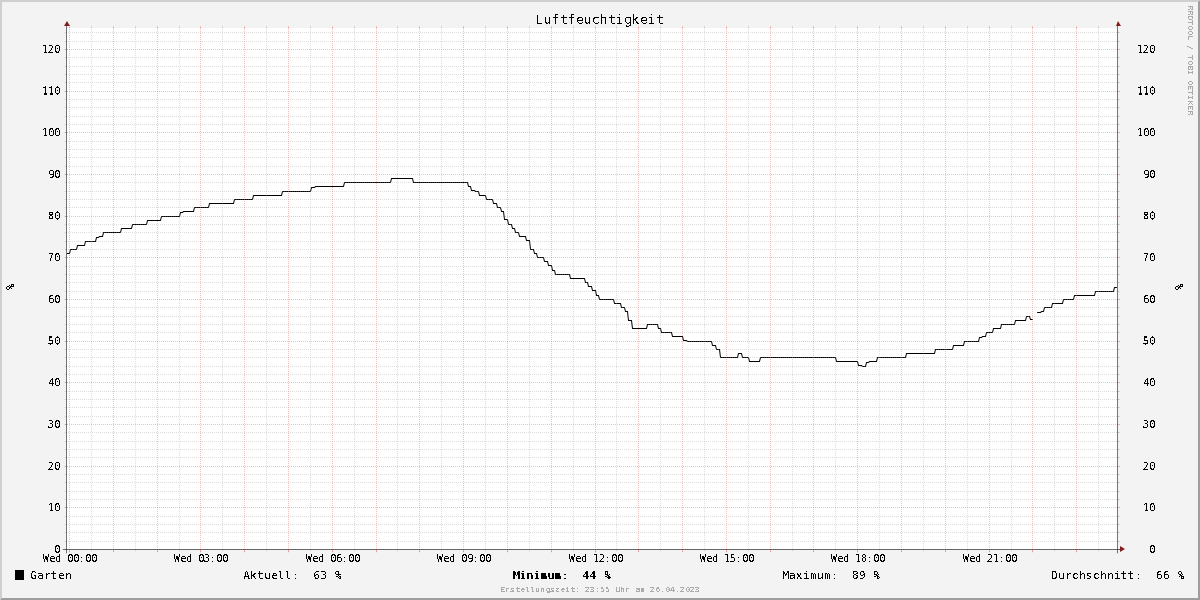1200x600 pixels.
Task: Click the Wed 12:00 time axis label
Action: (596, 558)
